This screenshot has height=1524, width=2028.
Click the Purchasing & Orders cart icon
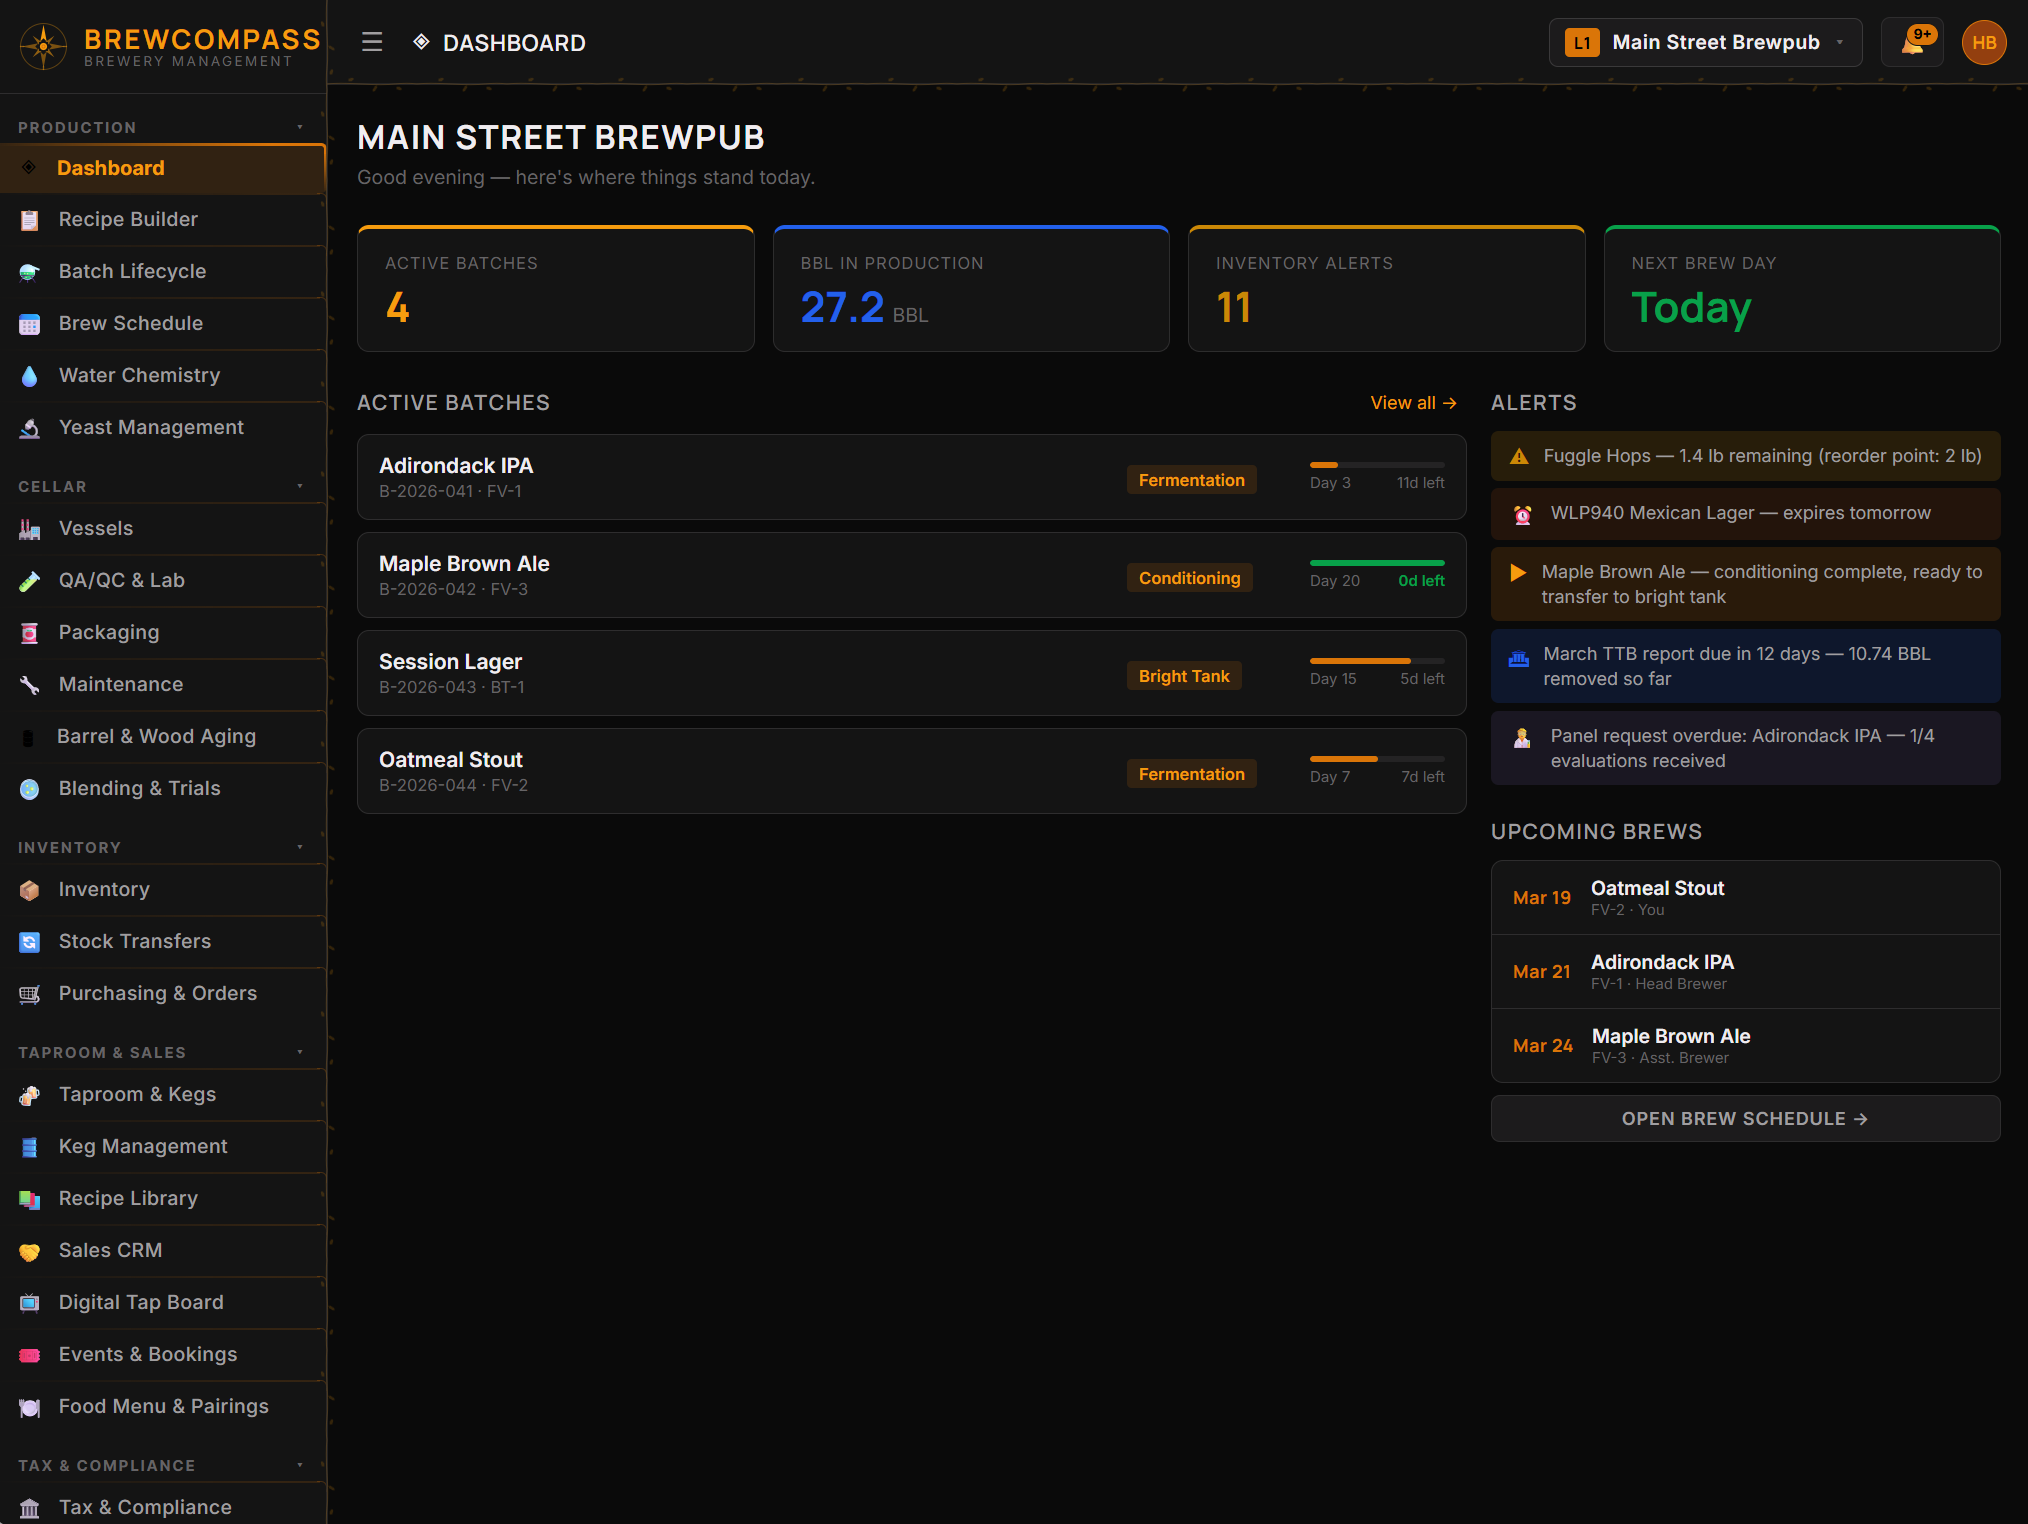[x=30, y=994]
